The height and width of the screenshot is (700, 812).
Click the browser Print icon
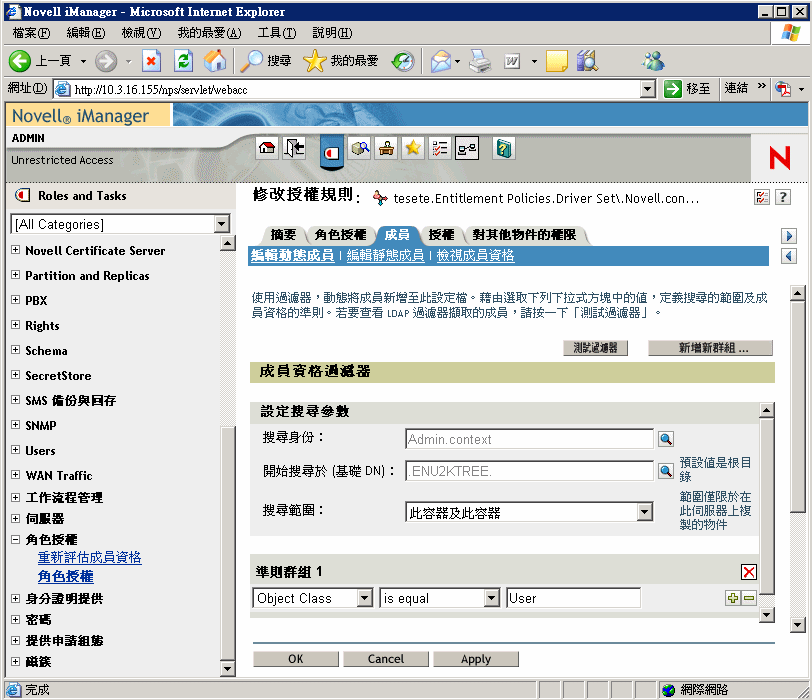point(480,61)
